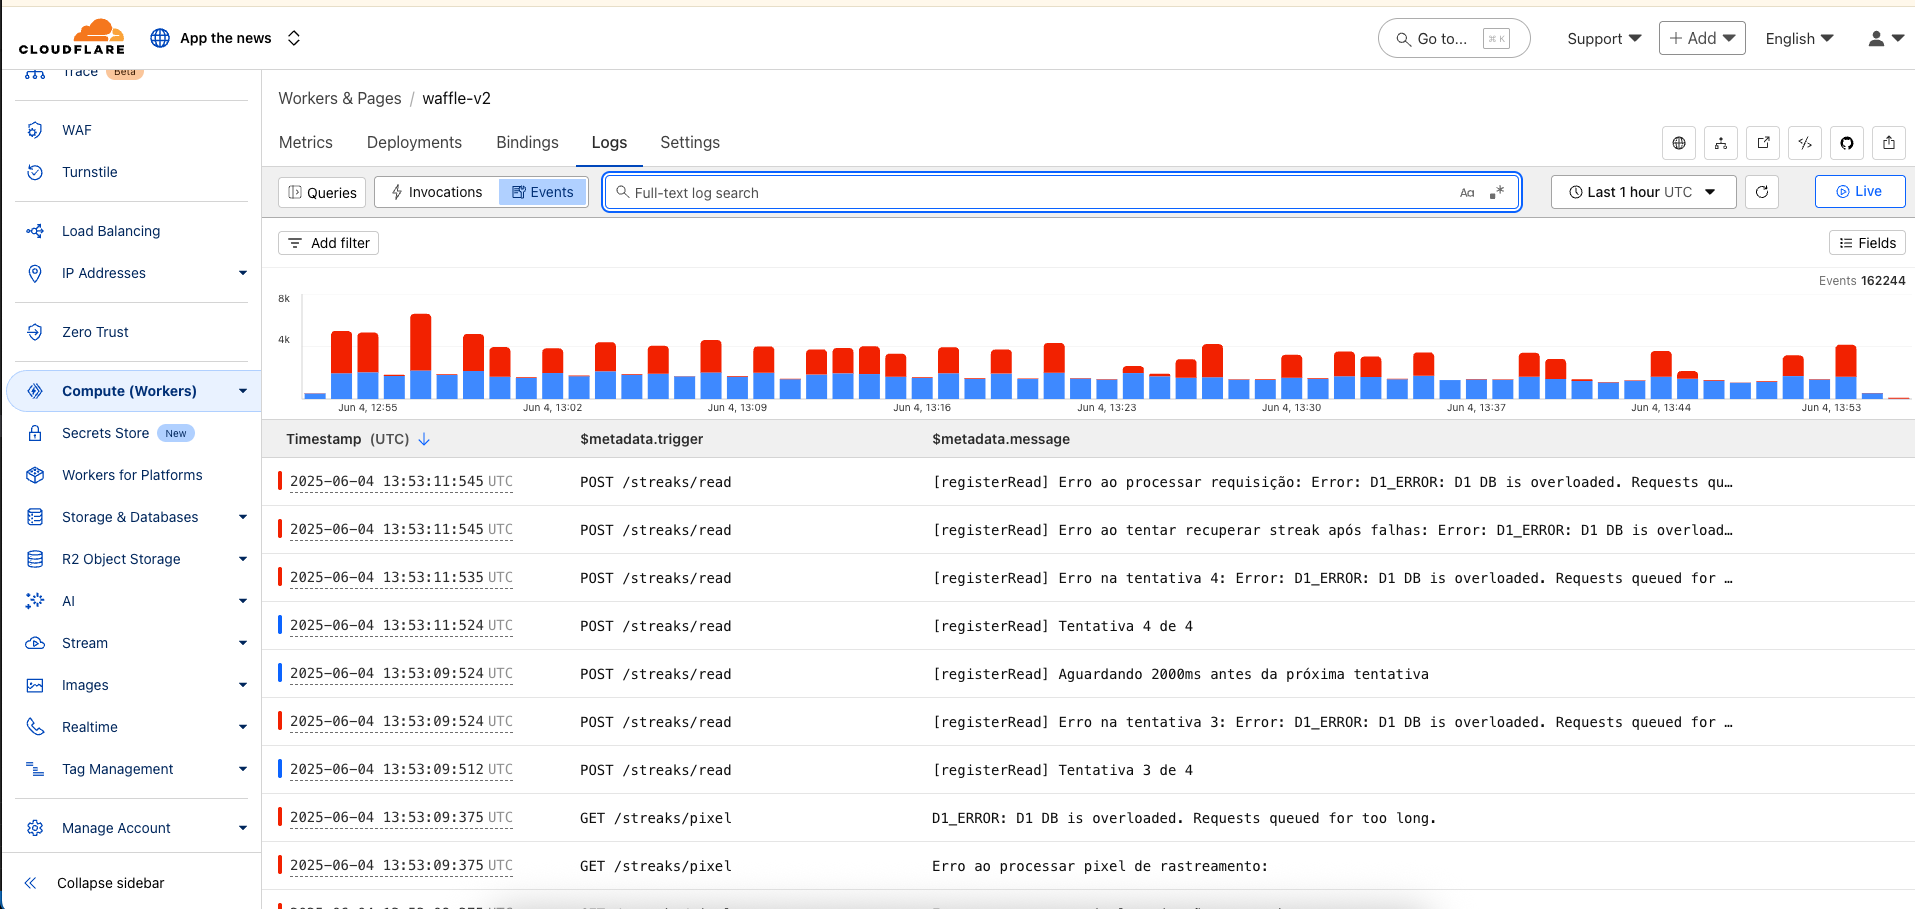
Task: Open the Queries view
Action: pyautogui.click(x=322, y=192)
